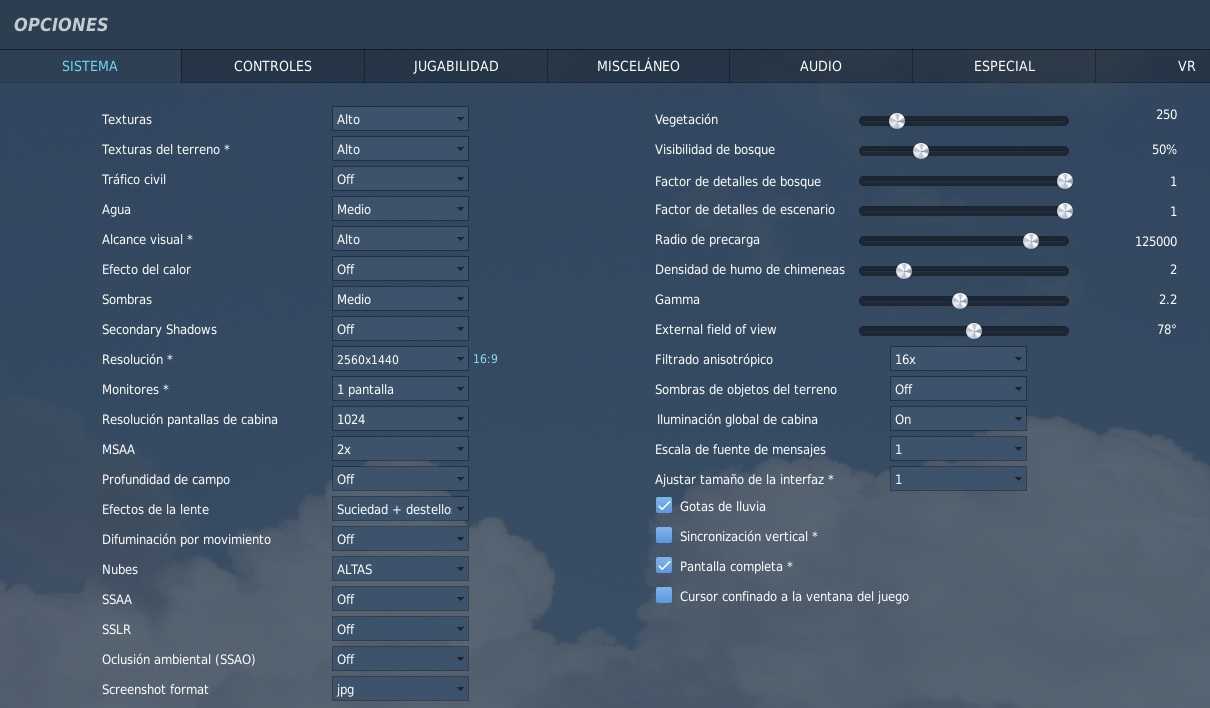This screenshot has width=1210, height=708.
Task: Open the MSAA dropdown
Action: pyautogui.click(x=400, y=449)
